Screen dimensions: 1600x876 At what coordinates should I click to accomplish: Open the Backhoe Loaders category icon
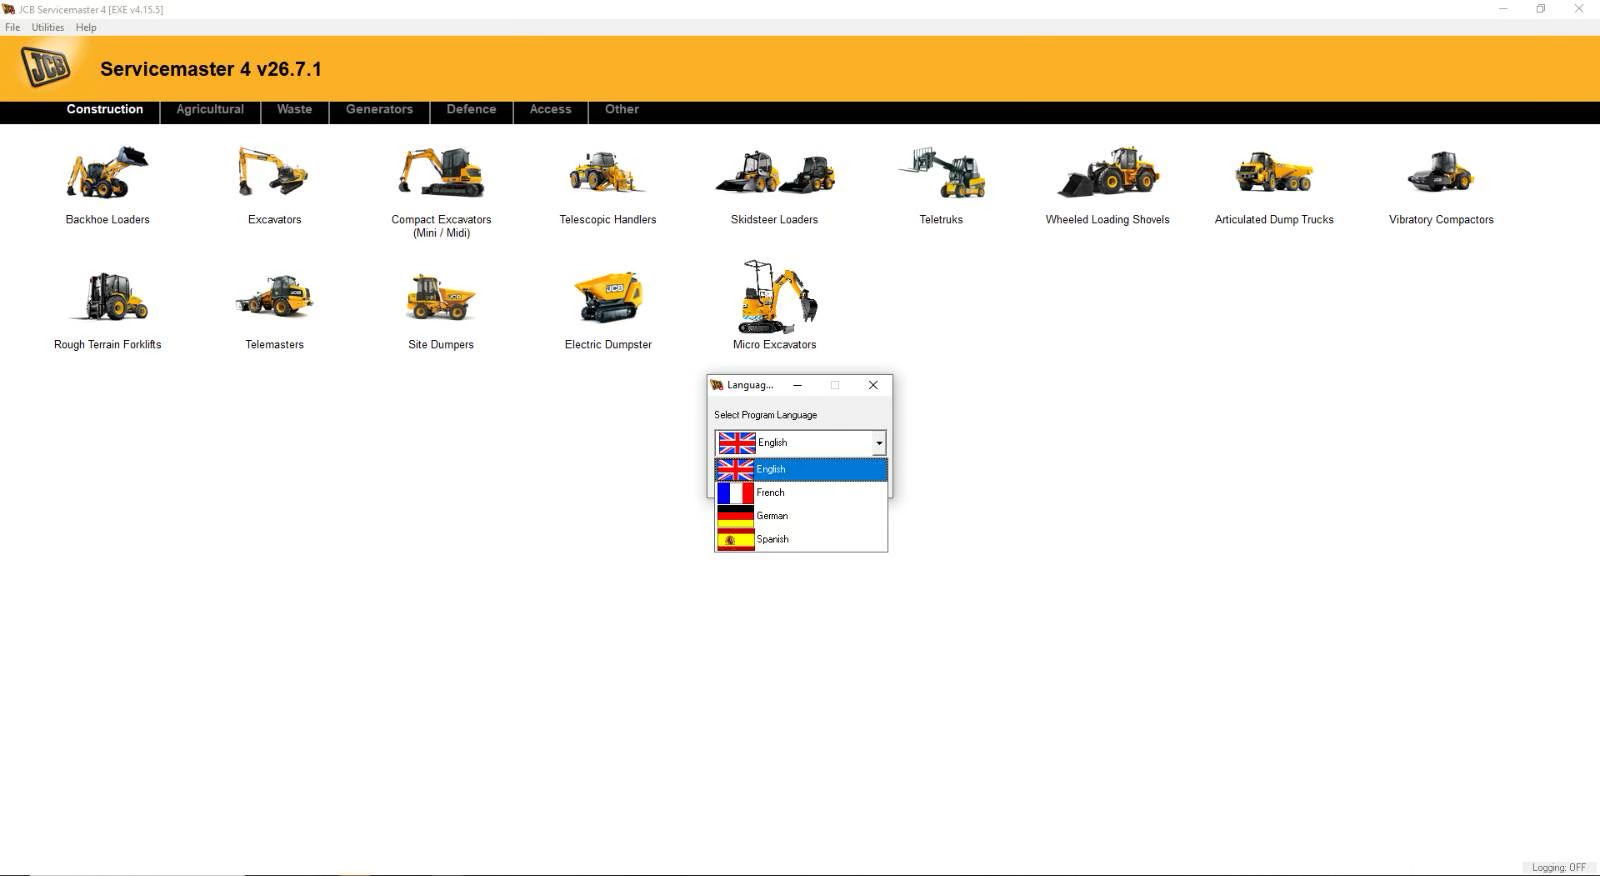107,172
